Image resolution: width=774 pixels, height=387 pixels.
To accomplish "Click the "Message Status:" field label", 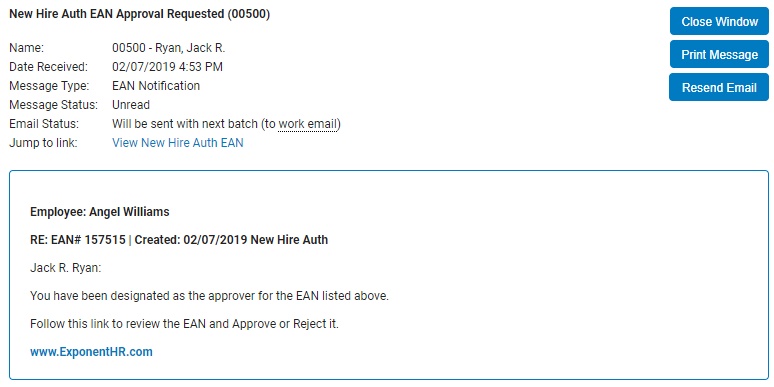I will tap(54, 105).
